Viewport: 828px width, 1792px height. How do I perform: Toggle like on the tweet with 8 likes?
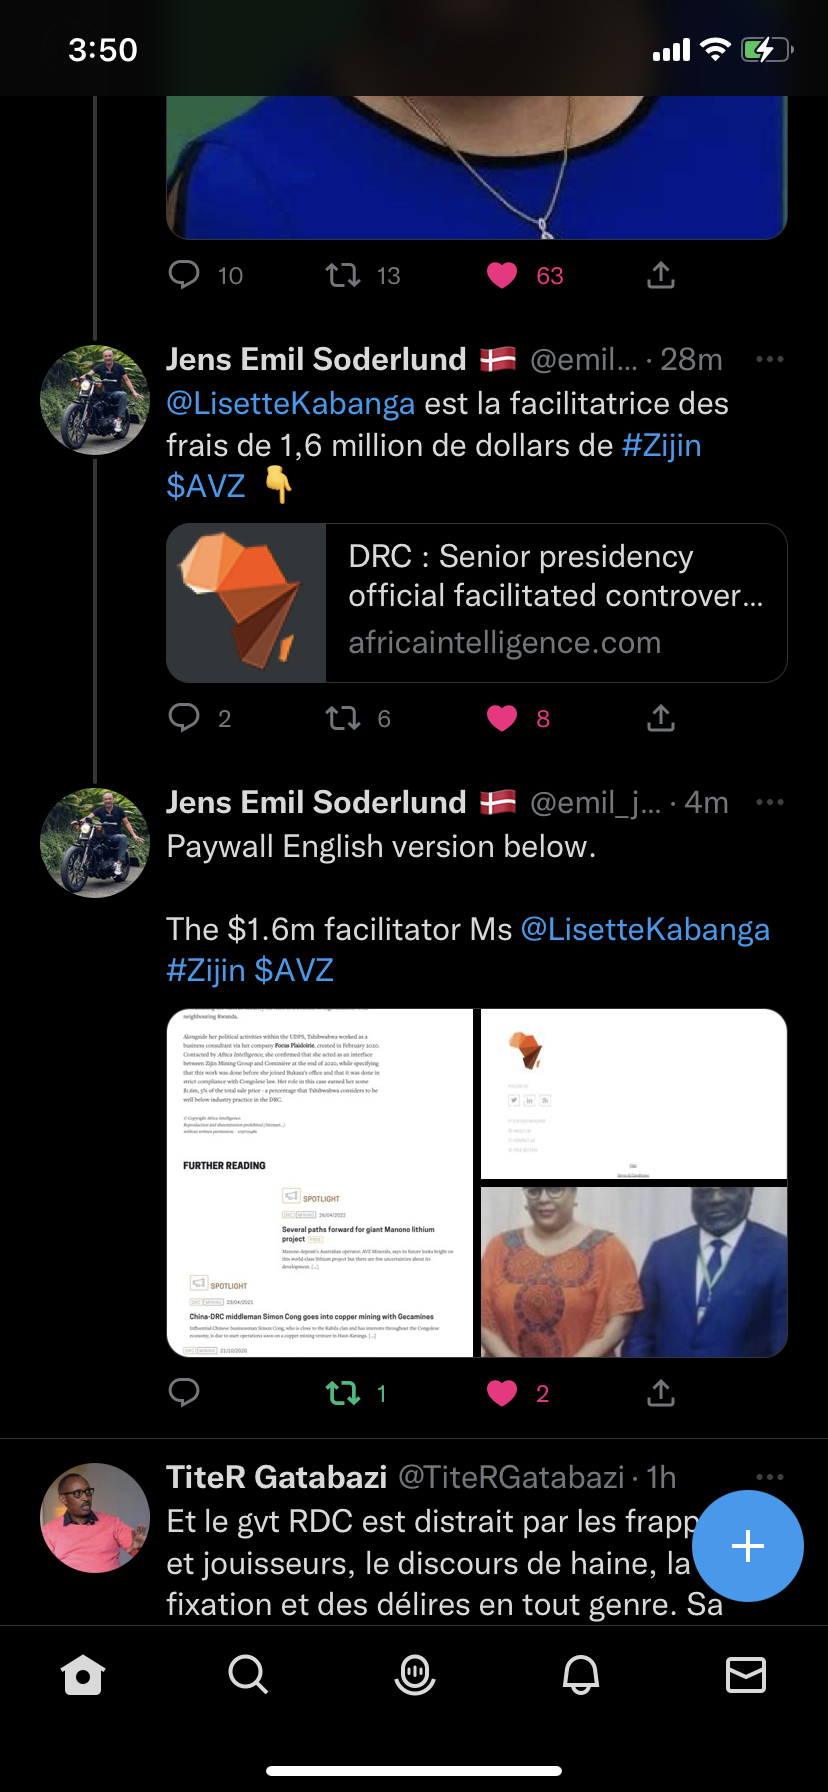tap(502, 718)
